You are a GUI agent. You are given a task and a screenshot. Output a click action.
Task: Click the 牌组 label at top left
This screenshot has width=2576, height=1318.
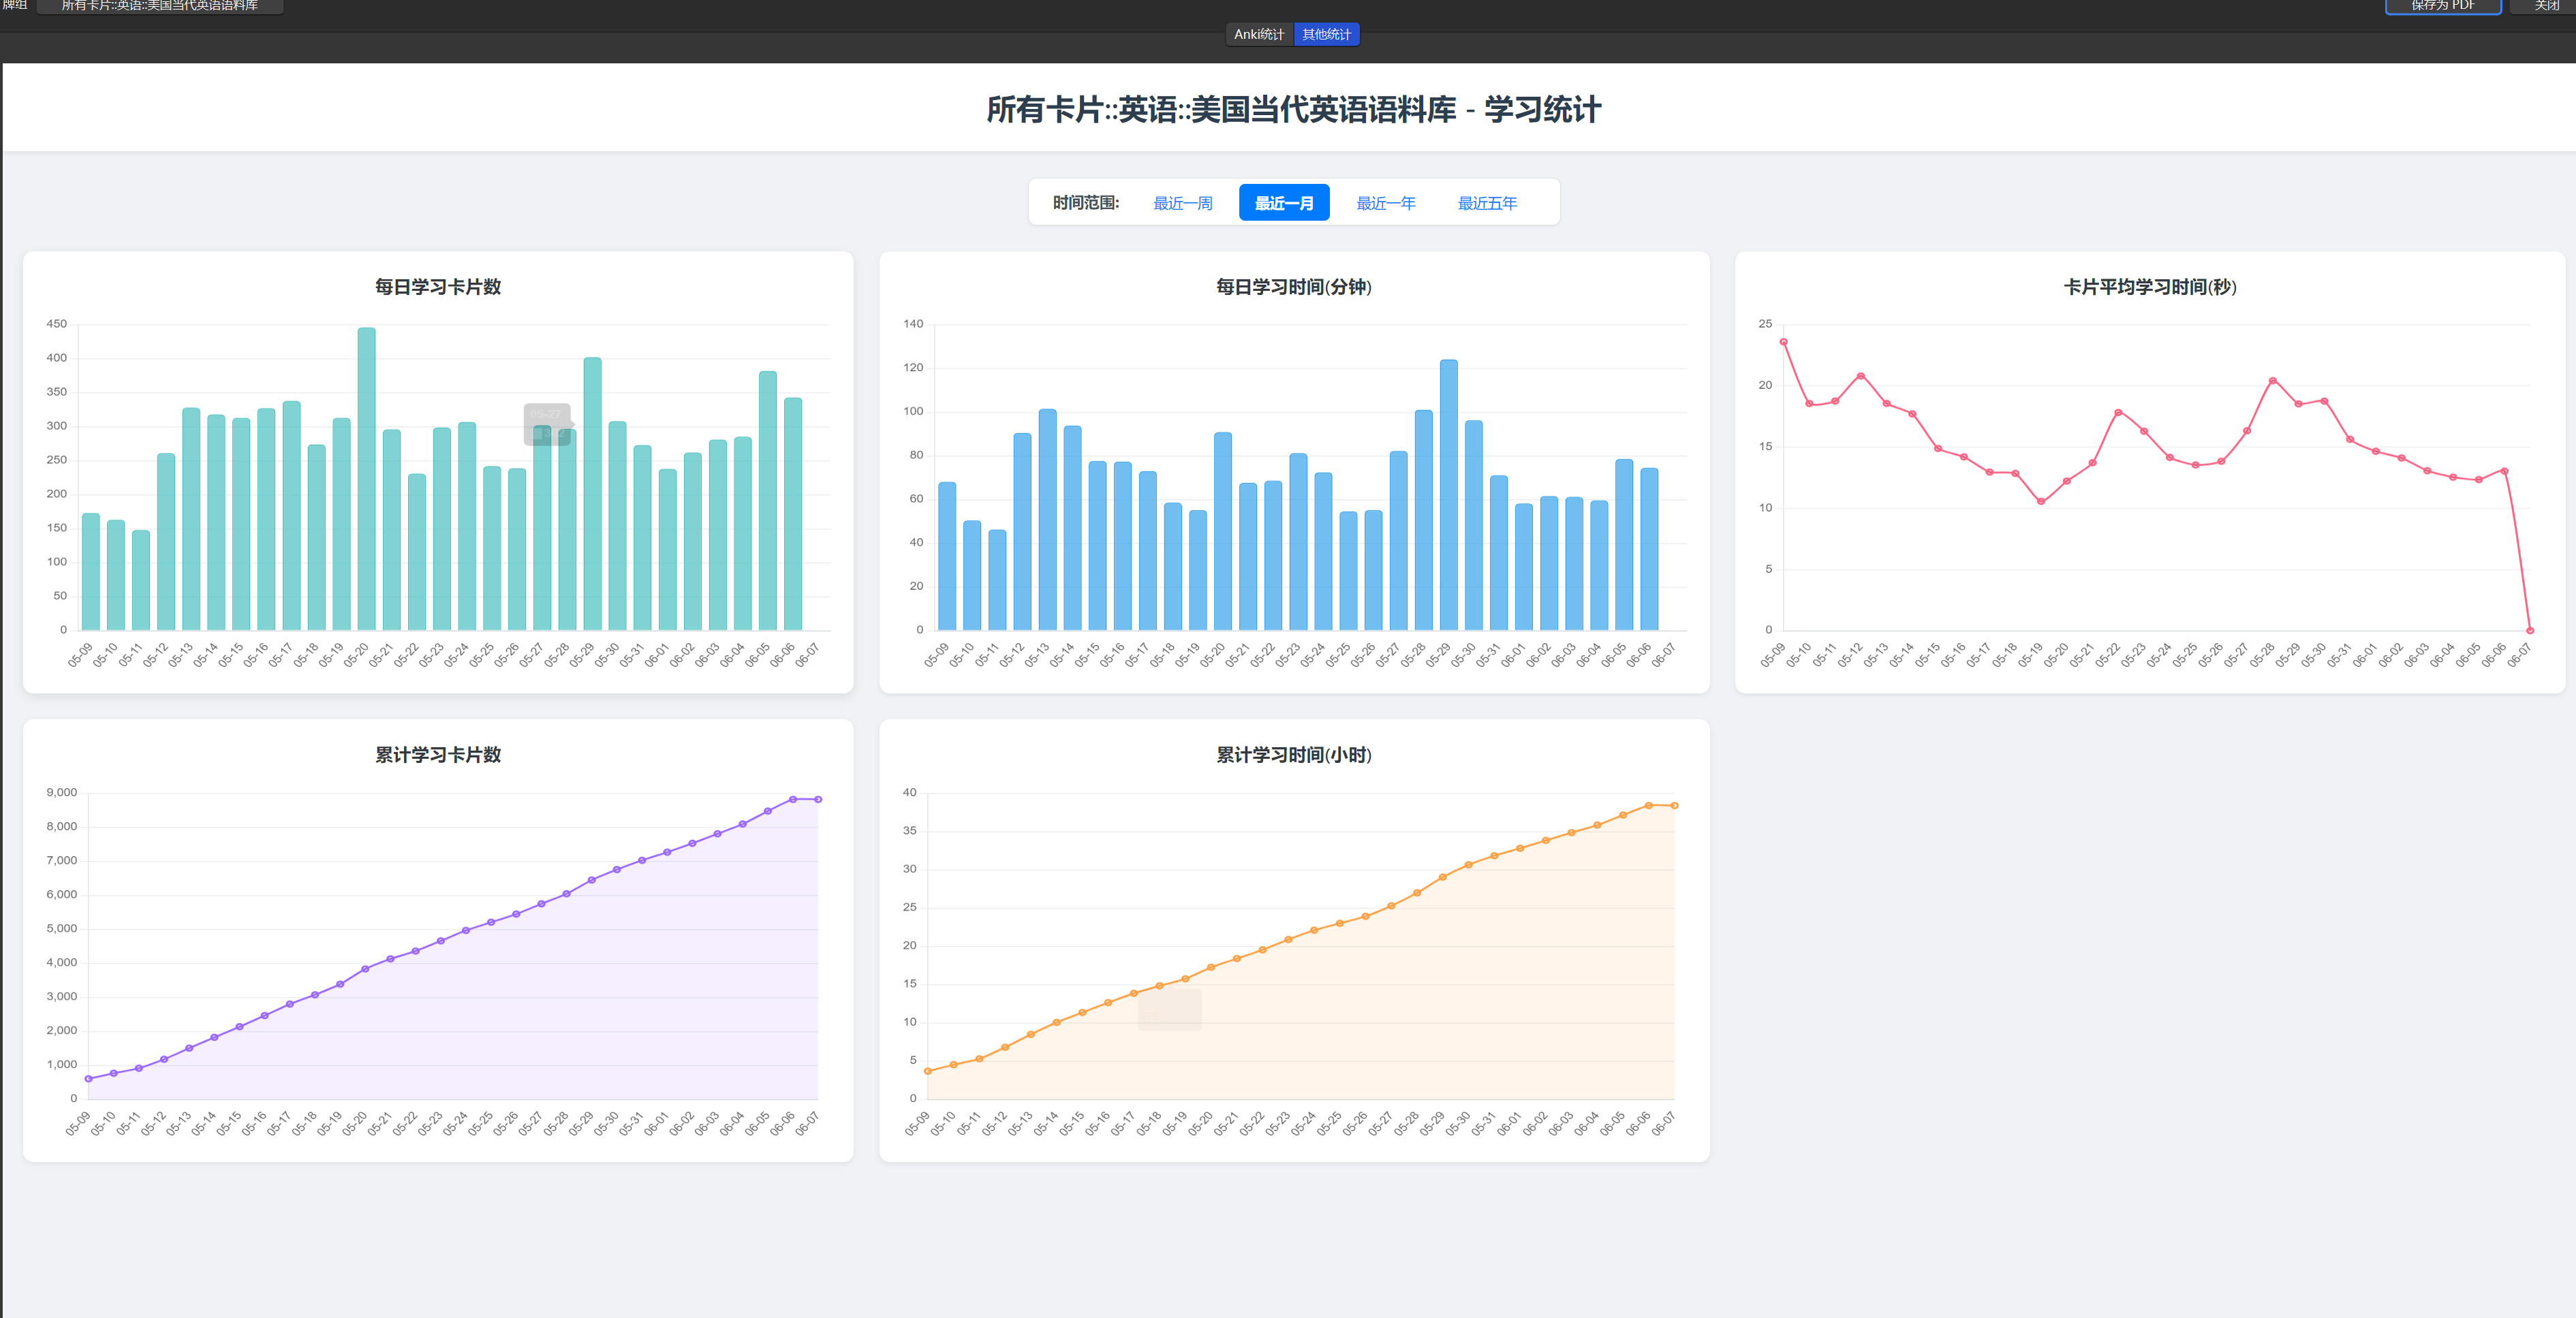coord(14,5)
